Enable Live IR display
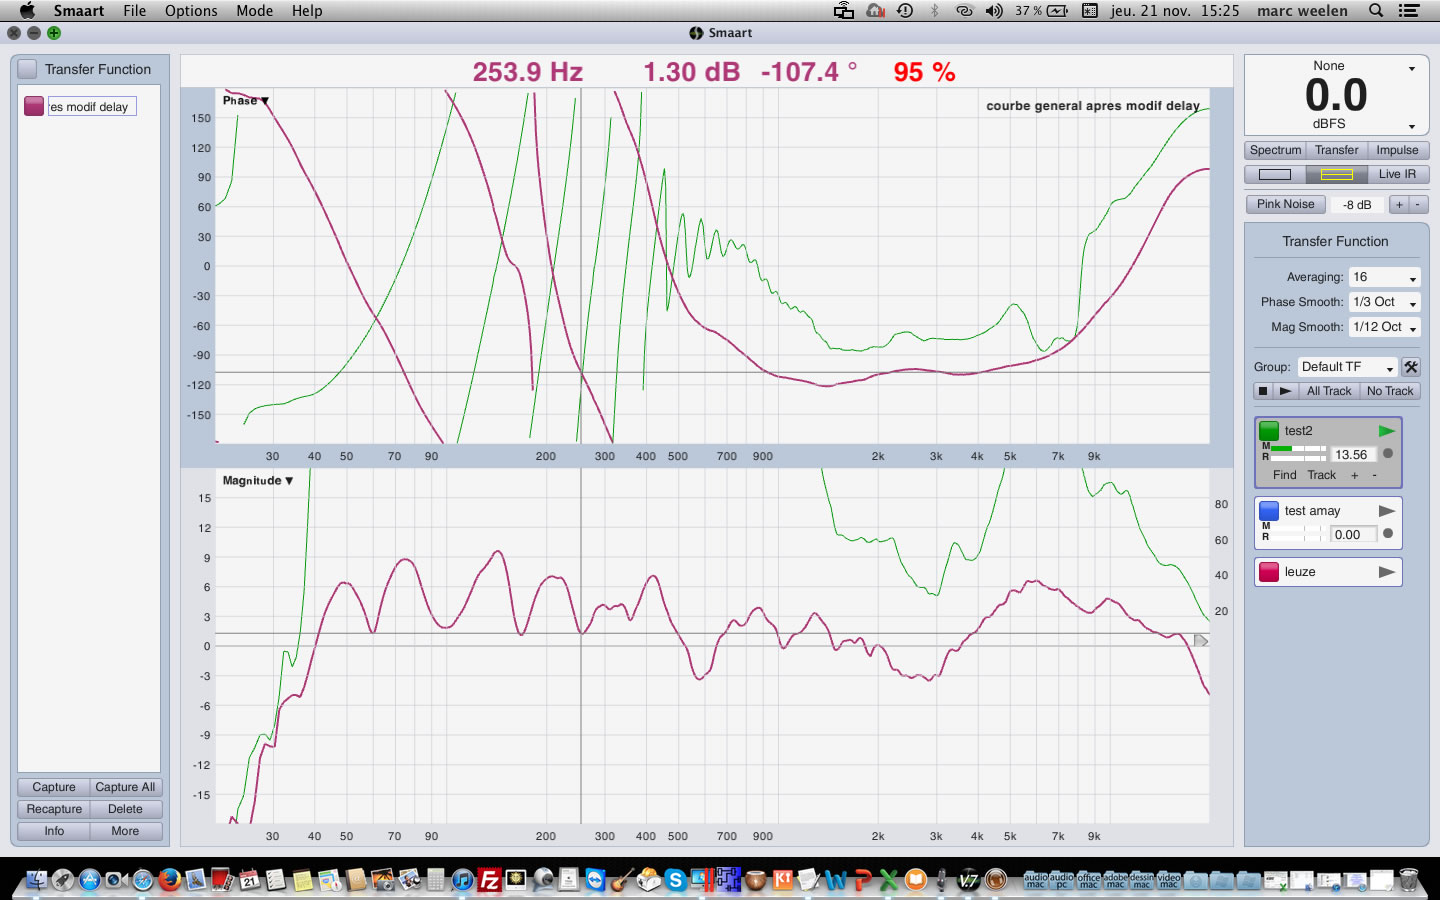Screen dimensions: 1440x900 point(1397,174)
